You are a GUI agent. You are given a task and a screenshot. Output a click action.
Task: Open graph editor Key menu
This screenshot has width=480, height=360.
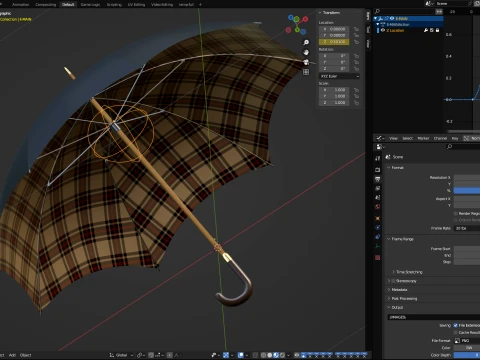tap(455, 138)
